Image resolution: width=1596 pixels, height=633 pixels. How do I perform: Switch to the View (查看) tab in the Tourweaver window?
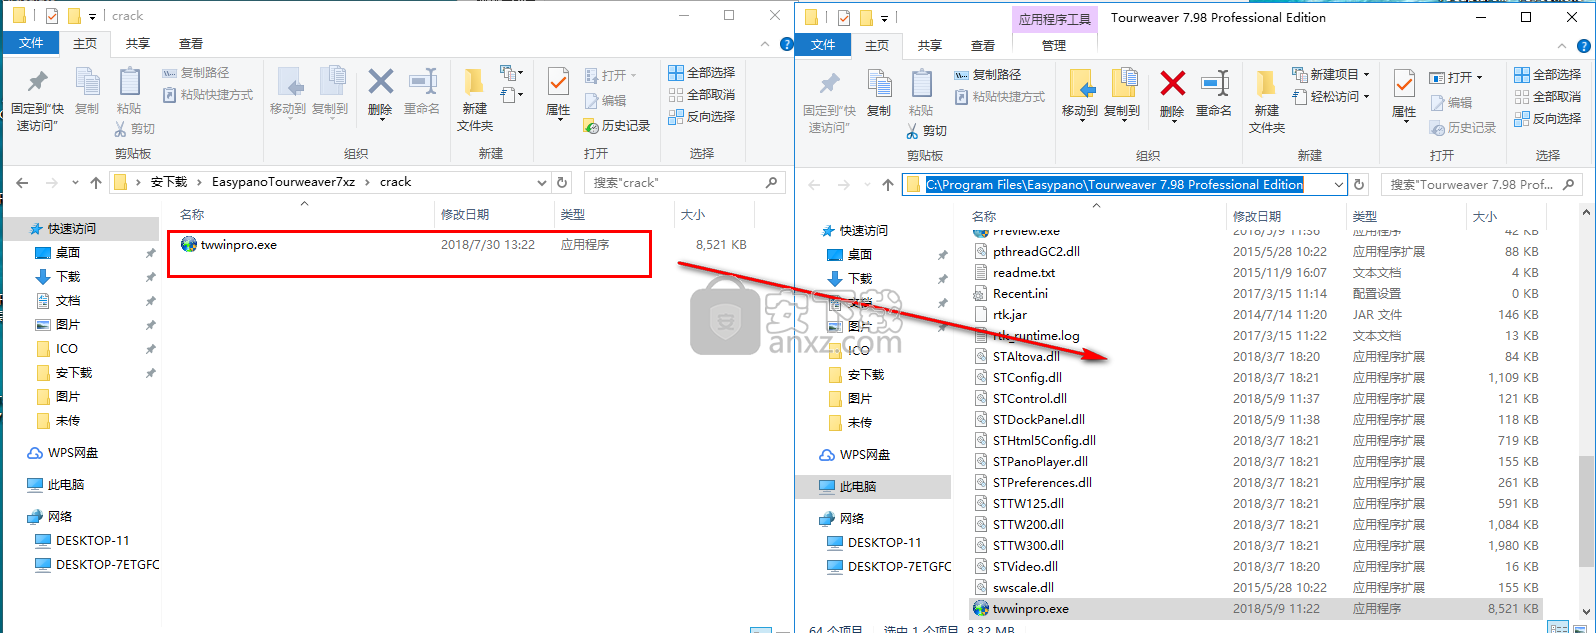[983, 45]
